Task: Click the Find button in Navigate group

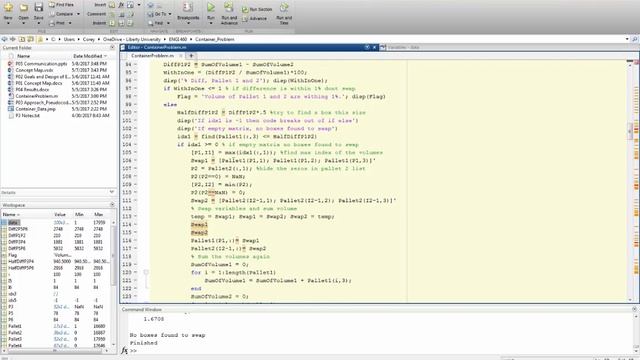Action: (x=158, y=23)
